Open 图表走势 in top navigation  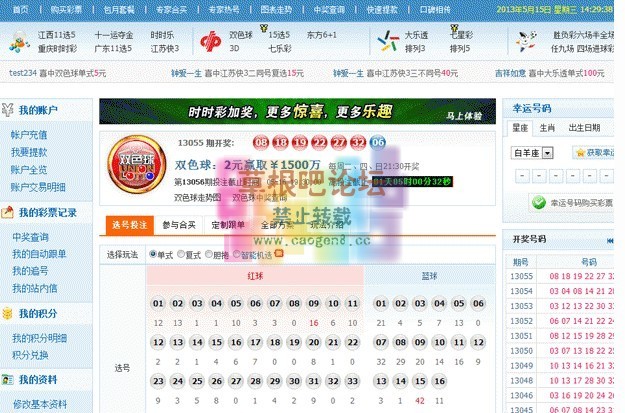[x=276, y=9]
